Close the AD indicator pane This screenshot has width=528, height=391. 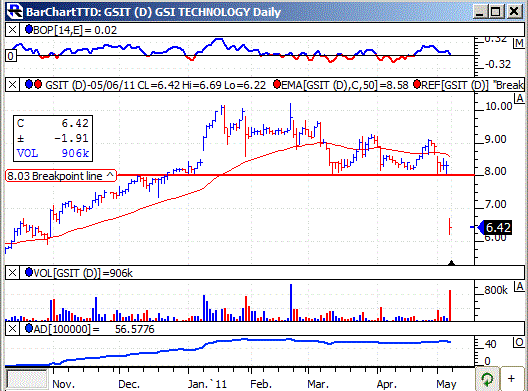(x=12, y=328)
